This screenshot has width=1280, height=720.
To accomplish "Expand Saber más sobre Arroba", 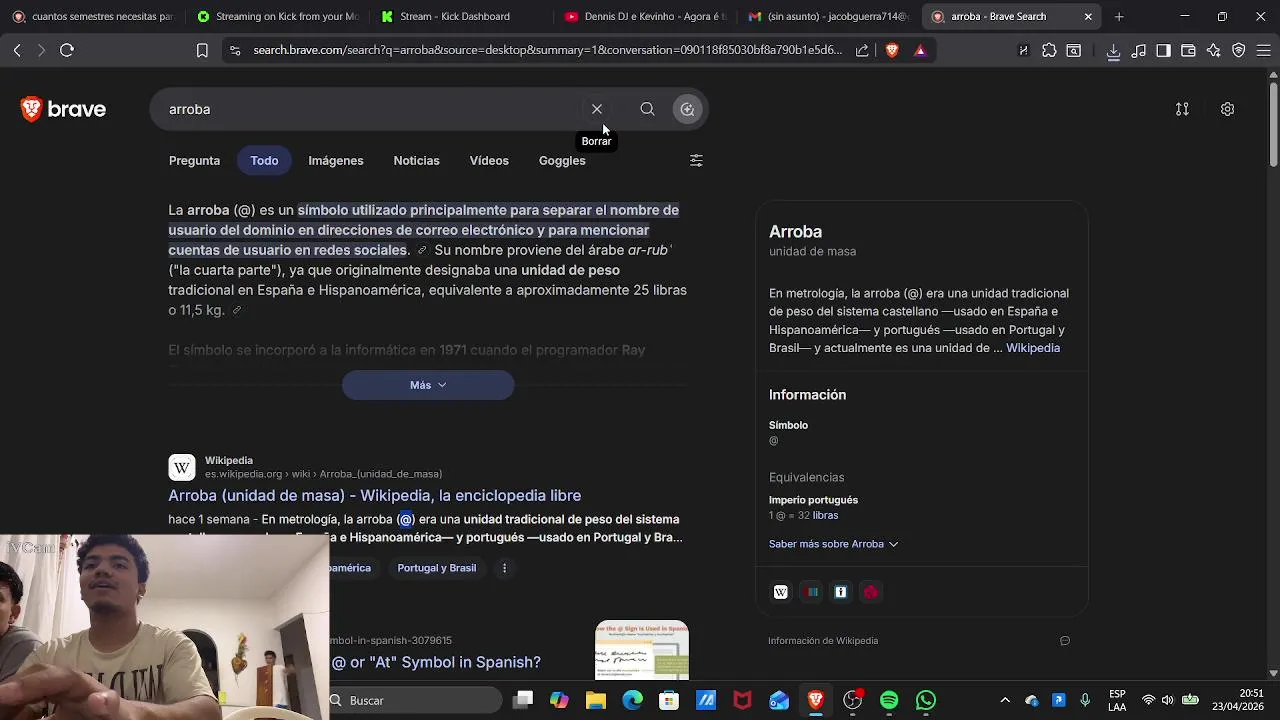I will 833,544.
